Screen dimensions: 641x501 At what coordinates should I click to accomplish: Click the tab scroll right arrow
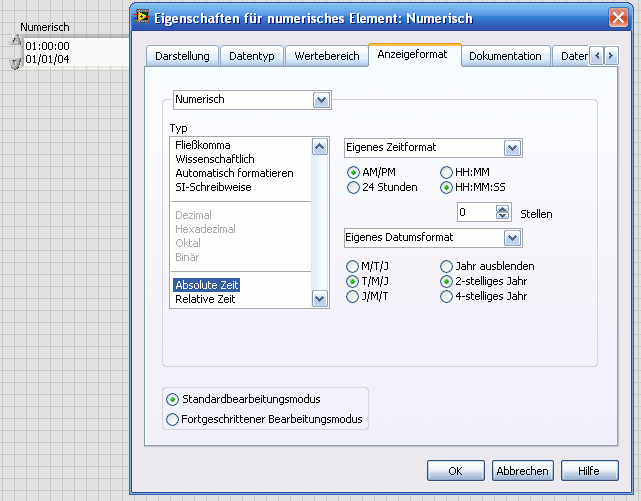(x=611, y=56)
